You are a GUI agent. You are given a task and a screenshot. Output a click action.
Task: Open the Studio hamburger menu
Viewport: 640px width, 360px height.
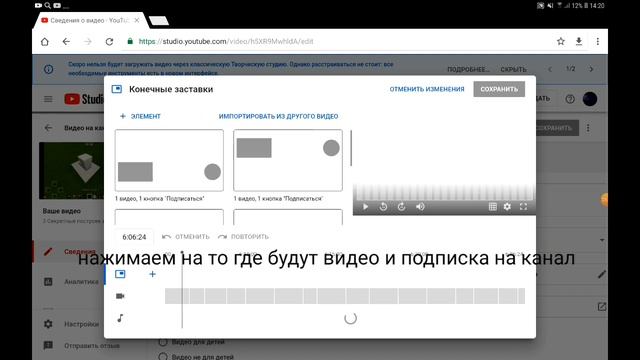point(48,99)
